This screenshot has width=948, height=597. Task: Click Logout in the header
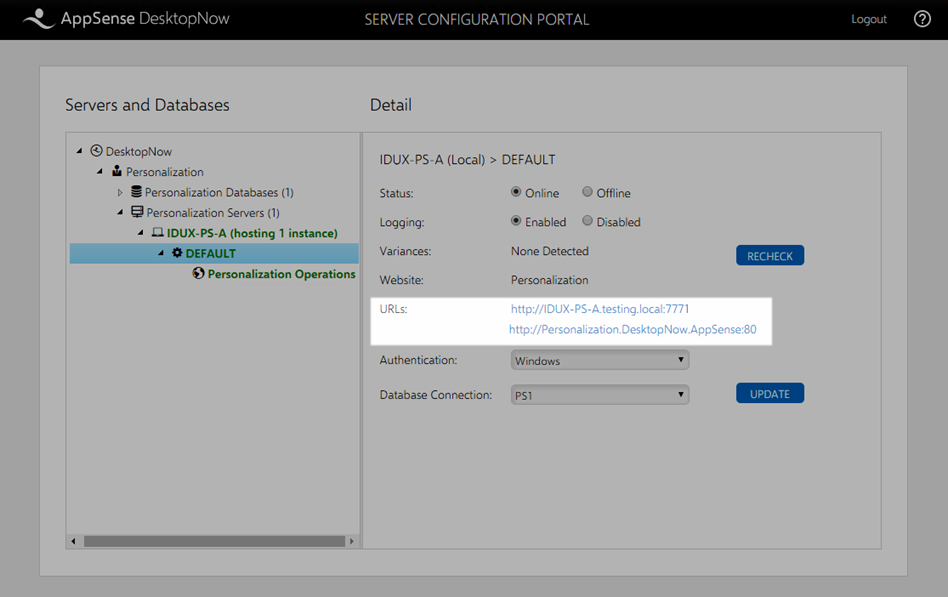pos(868,19)
